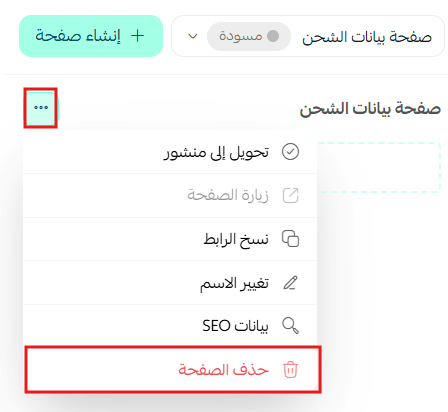Click the pencil icon beside تغيير الاسم
Screen dimensions: 448x412
point(290,283)
